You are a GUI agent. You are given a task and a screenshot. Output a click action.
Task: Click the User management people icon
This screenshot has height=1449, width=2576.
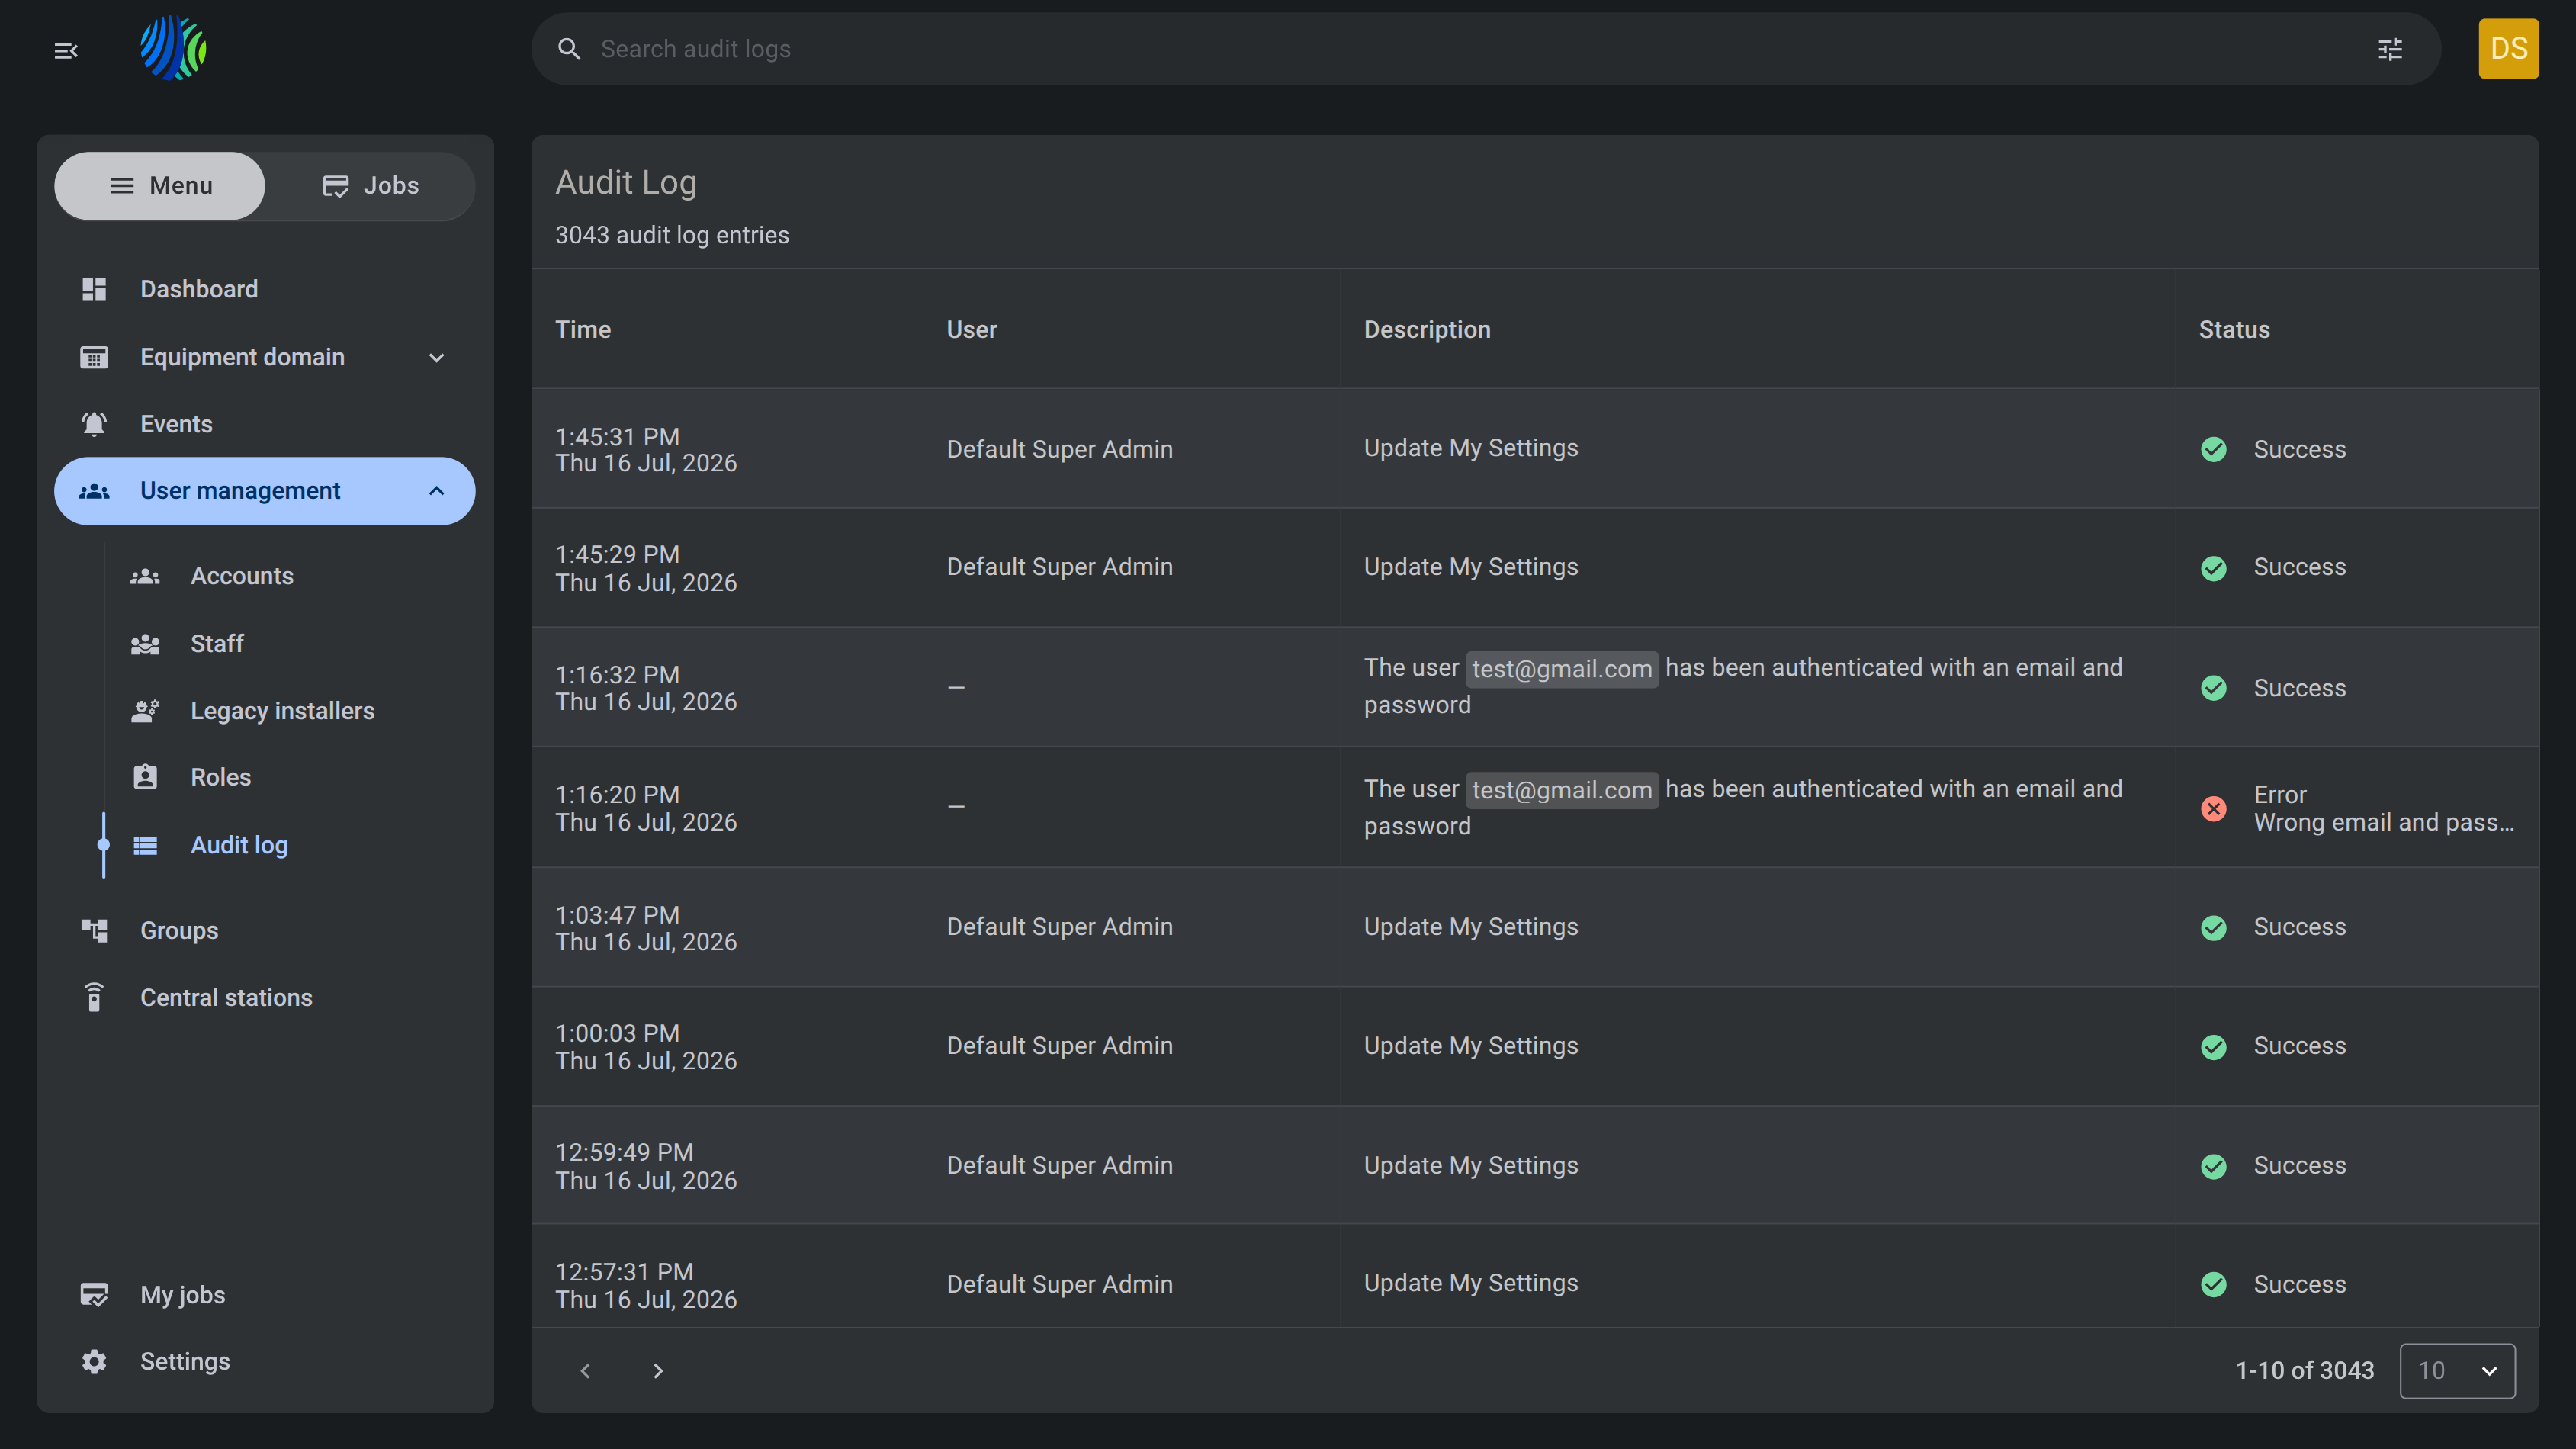coord(94,491)
